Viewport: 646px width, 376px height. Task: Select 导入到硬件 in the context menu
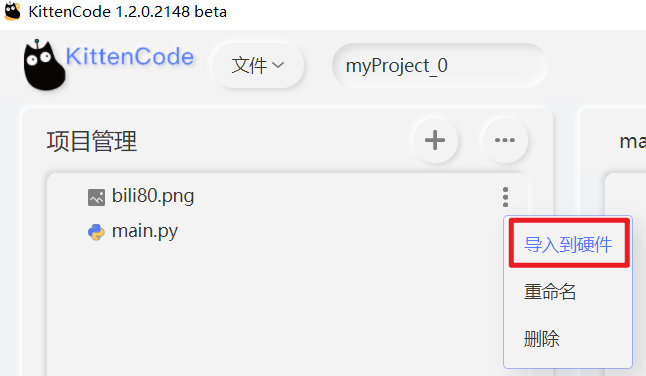click(x=569, y=244)
